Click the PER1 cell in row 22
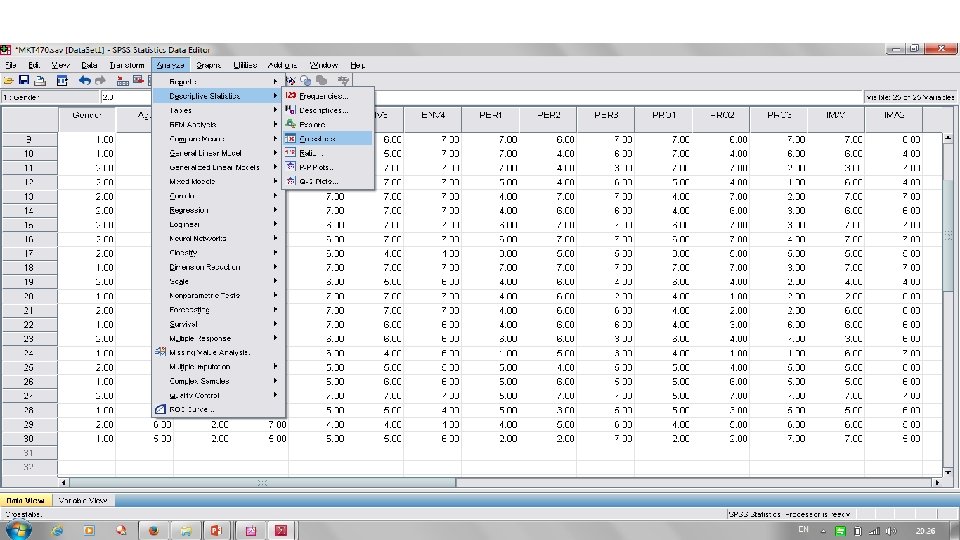Viewport: 960px width, 540px height. click(490, 324)
